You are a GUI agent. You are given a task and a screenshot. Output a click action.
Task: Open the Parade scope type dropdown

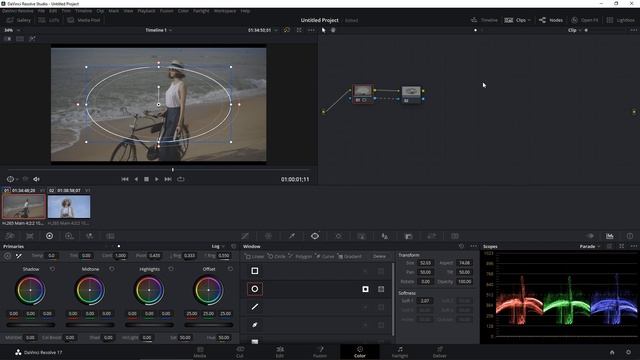(x=590, y=246)
